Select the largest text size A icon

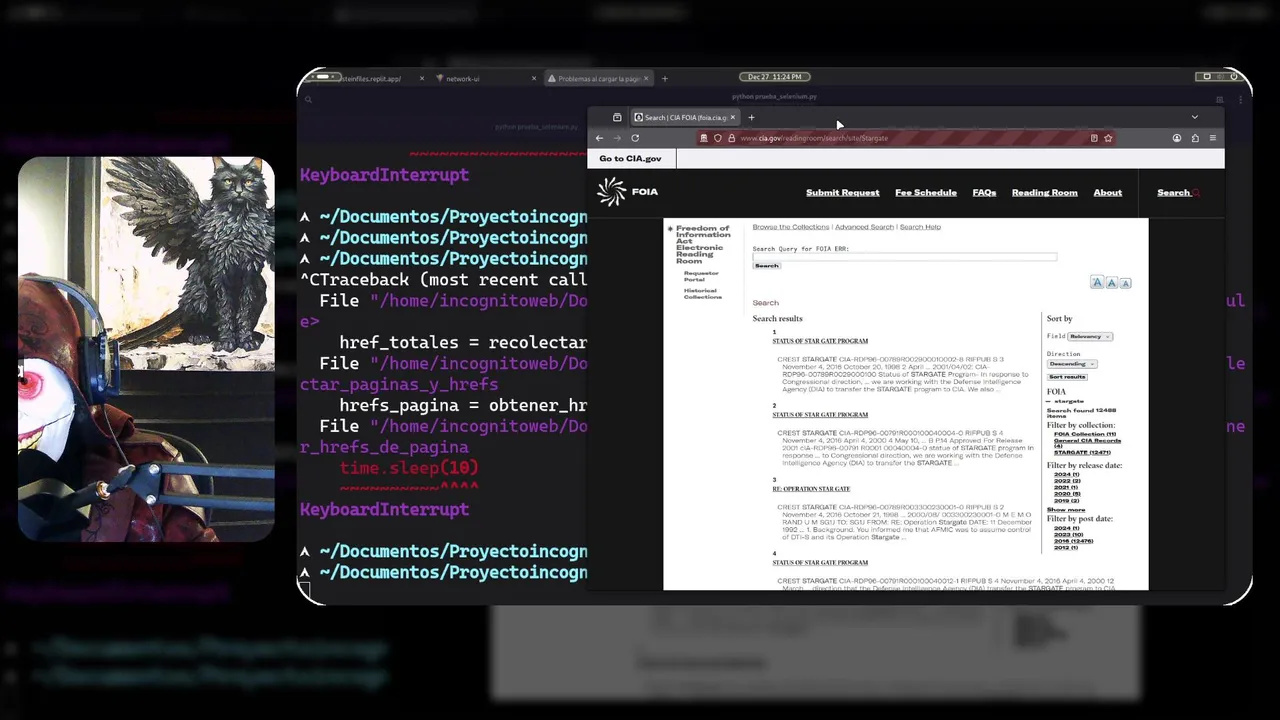tap(1097, 283)
